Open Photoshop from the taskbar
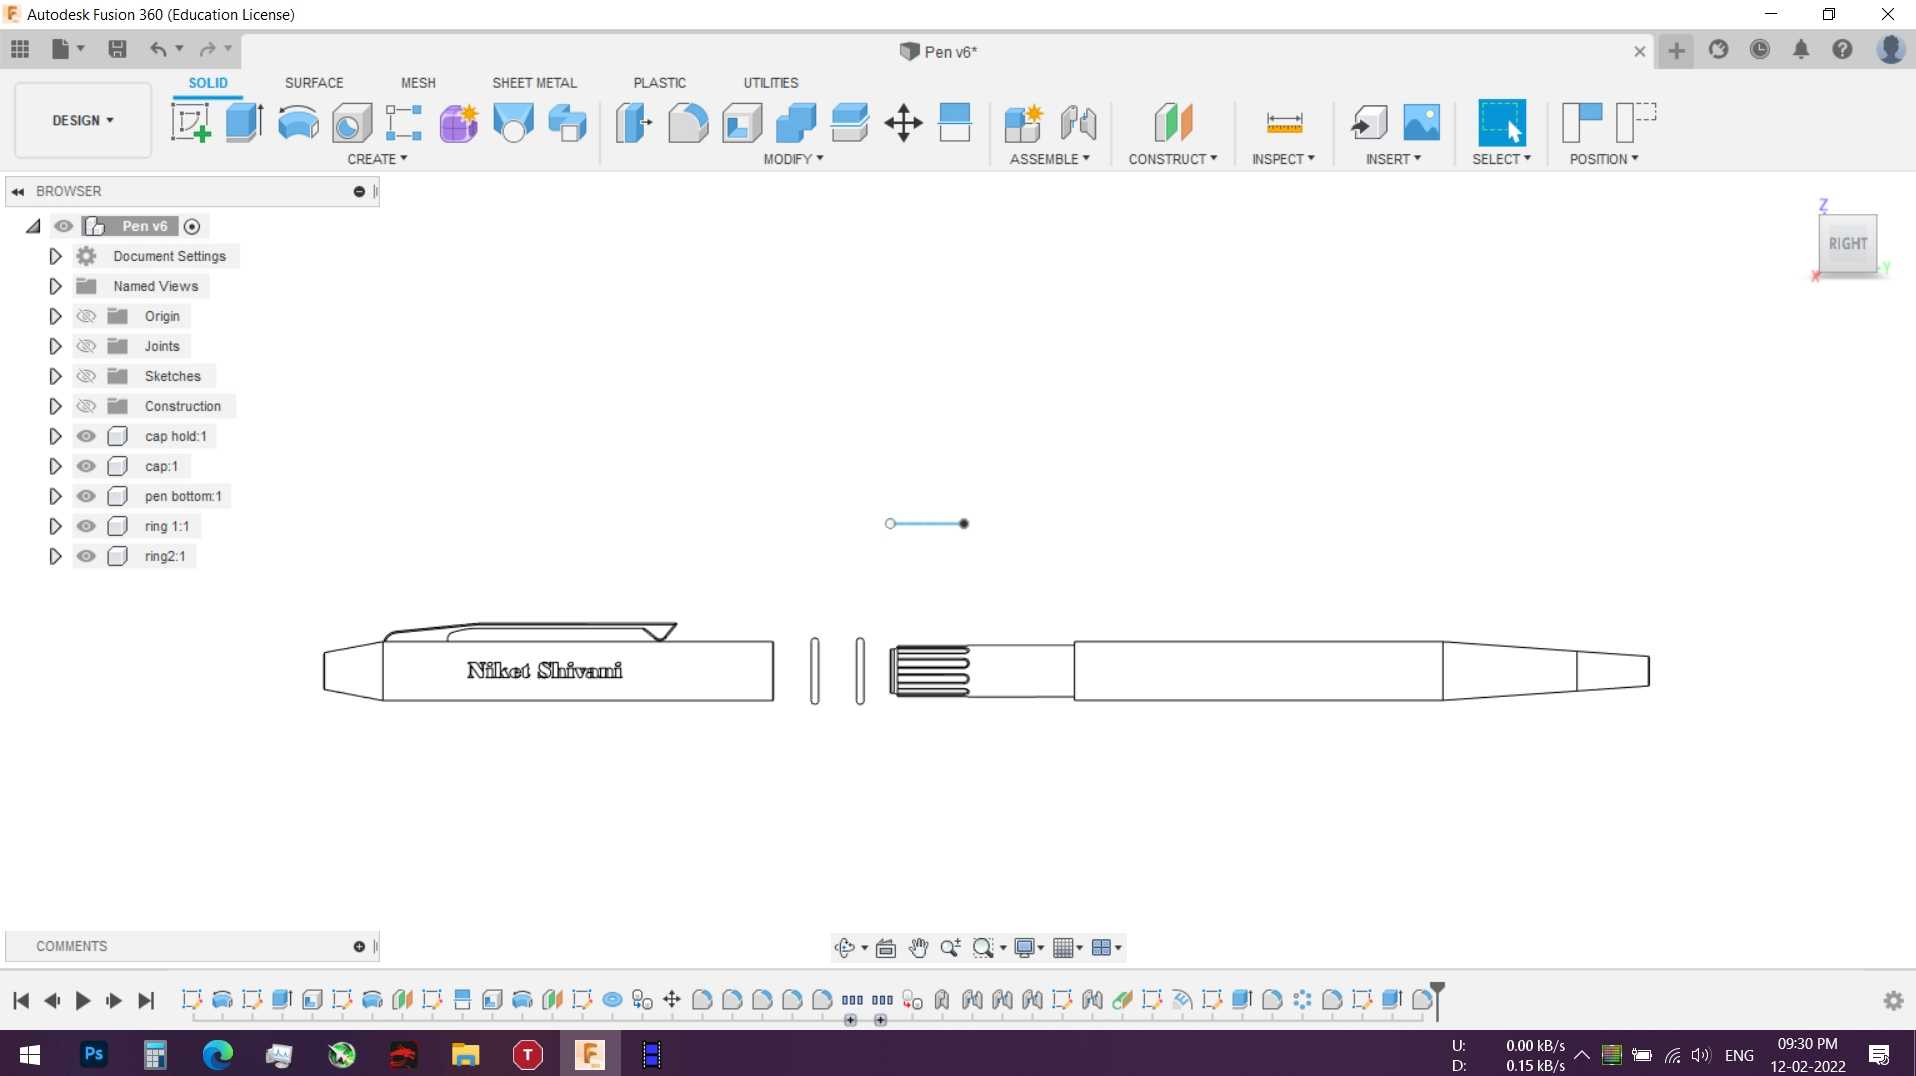 pyautogui.click(x=94, y=1054)
